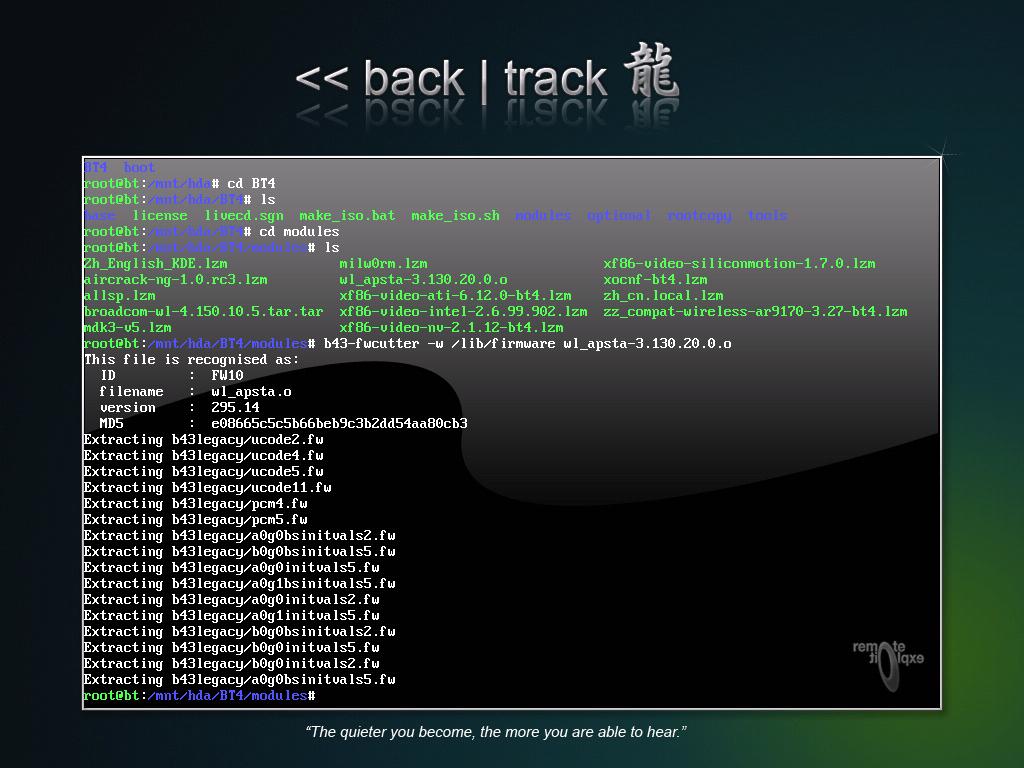This screenshot has width=1024, height=768.
Task: Click the 'The quieter you become' quote text
Action: [496, 732]
